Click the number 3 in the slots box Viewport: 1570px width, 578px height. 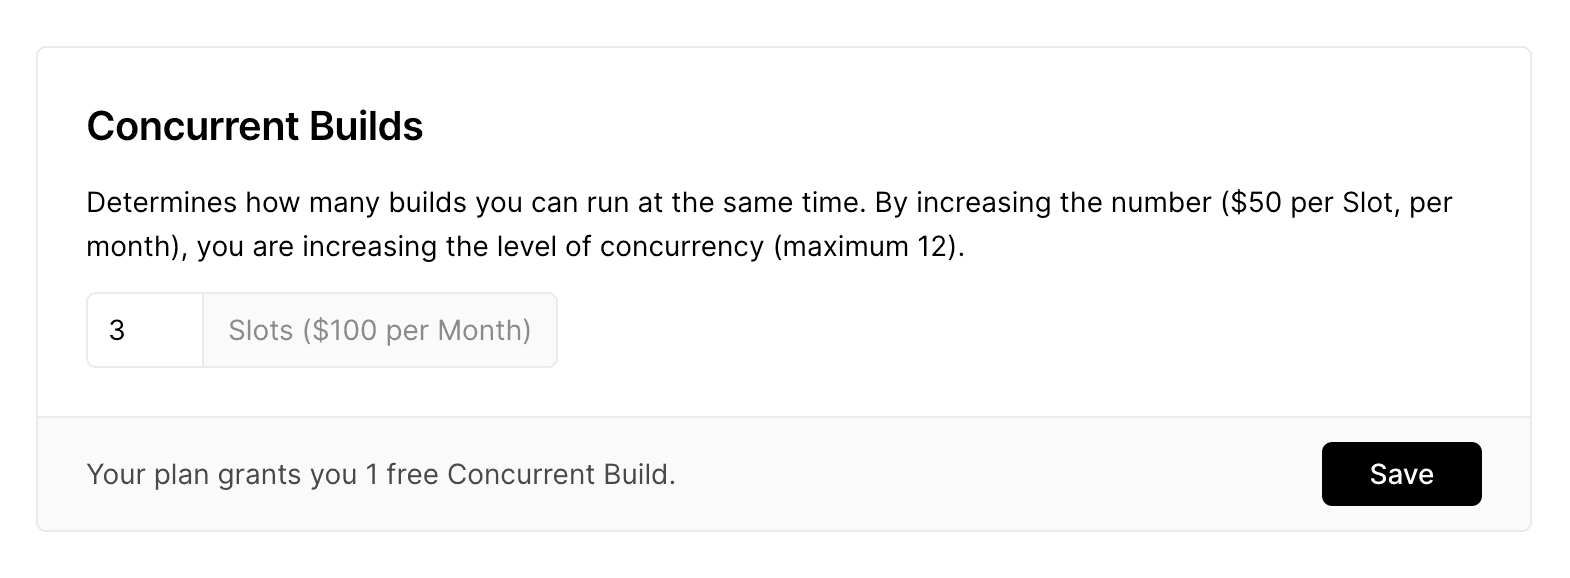click(x=116, y=330)
